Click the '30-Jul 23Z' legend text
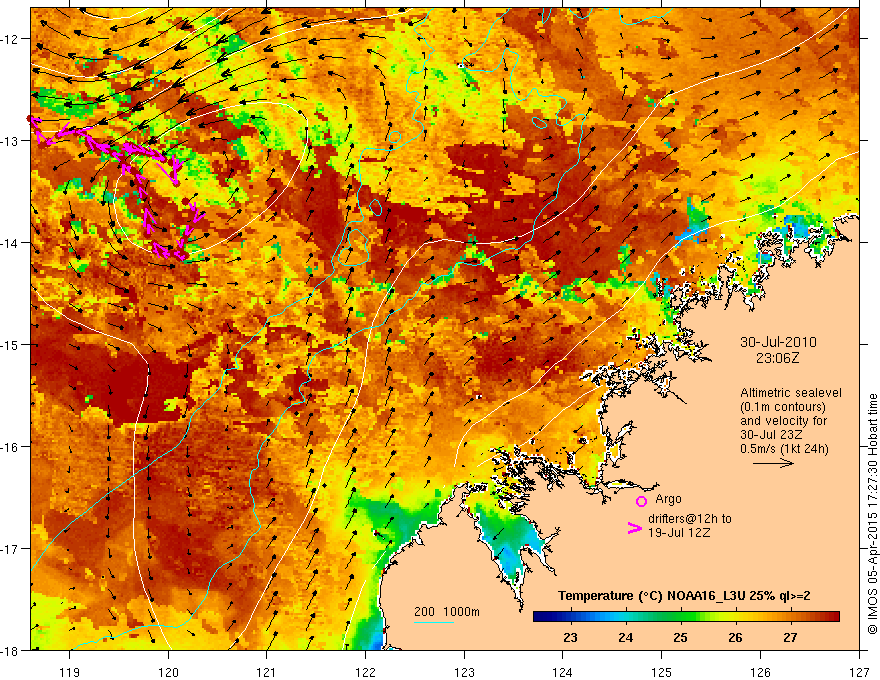The width and height of the screenshot is (880, 680). [x=771, y=435]
